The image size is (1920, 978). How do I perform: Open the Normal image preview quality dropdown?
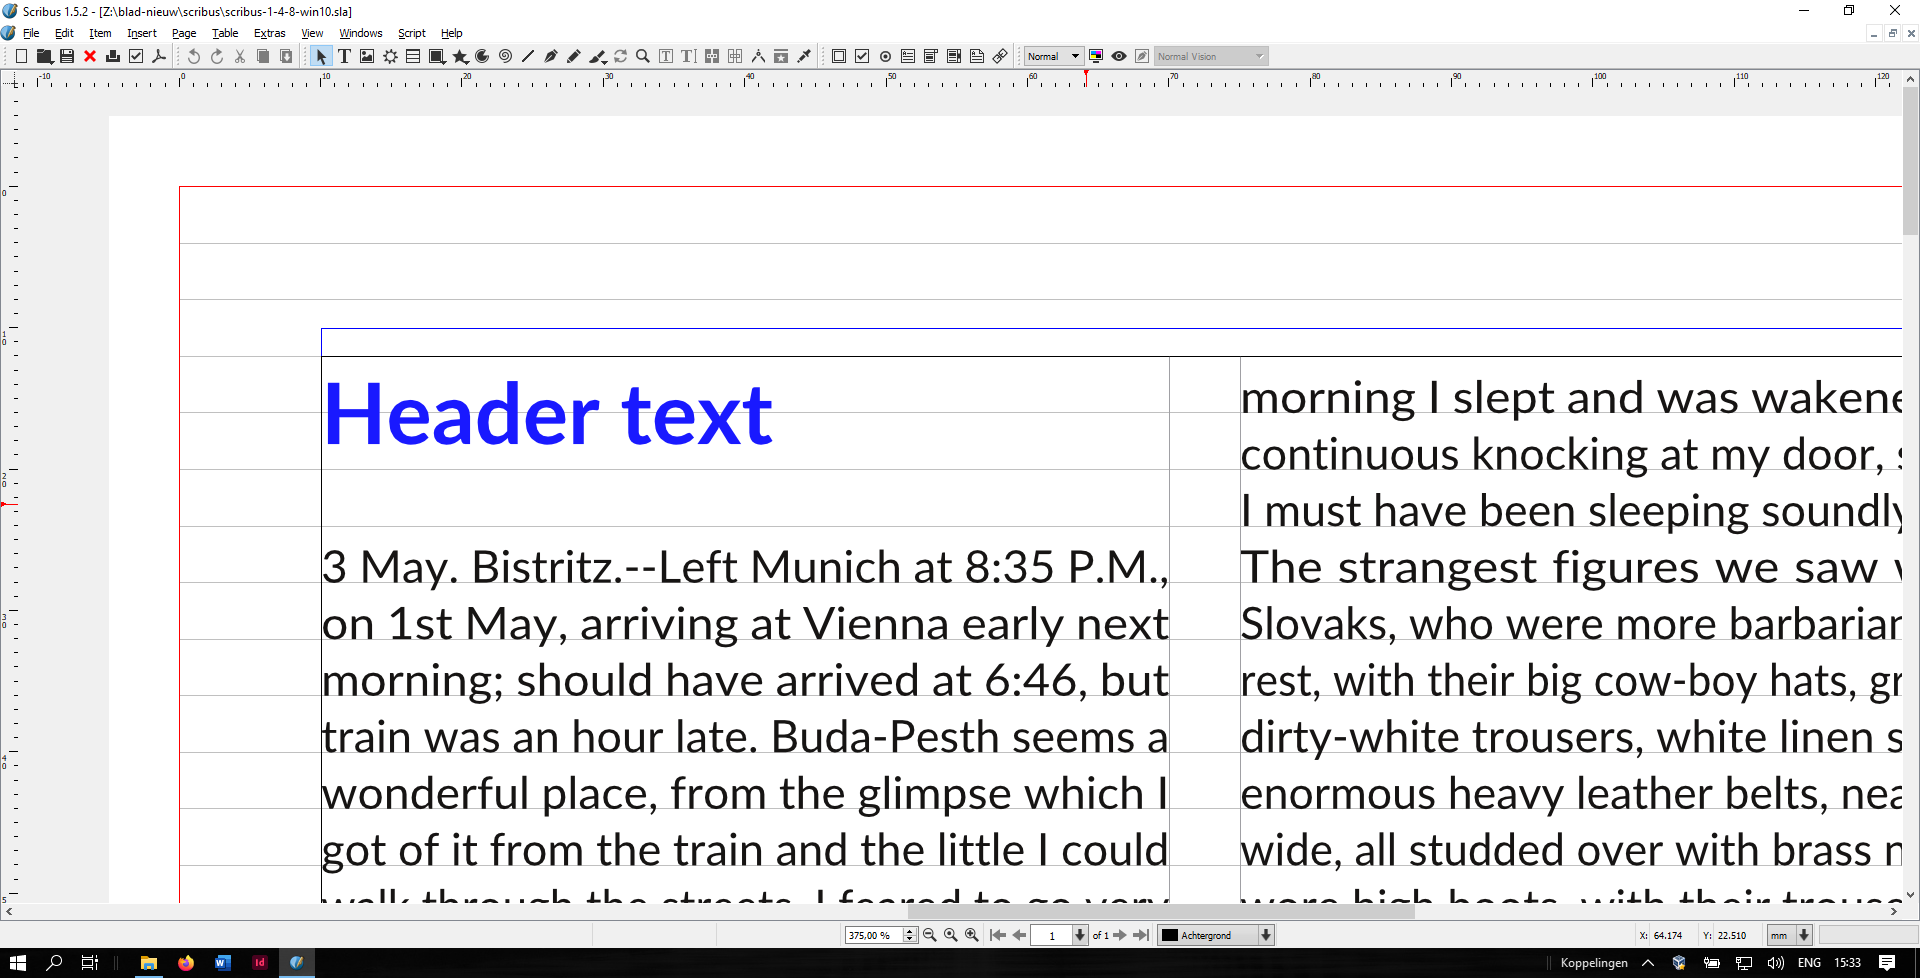[x=1053, y=57]
